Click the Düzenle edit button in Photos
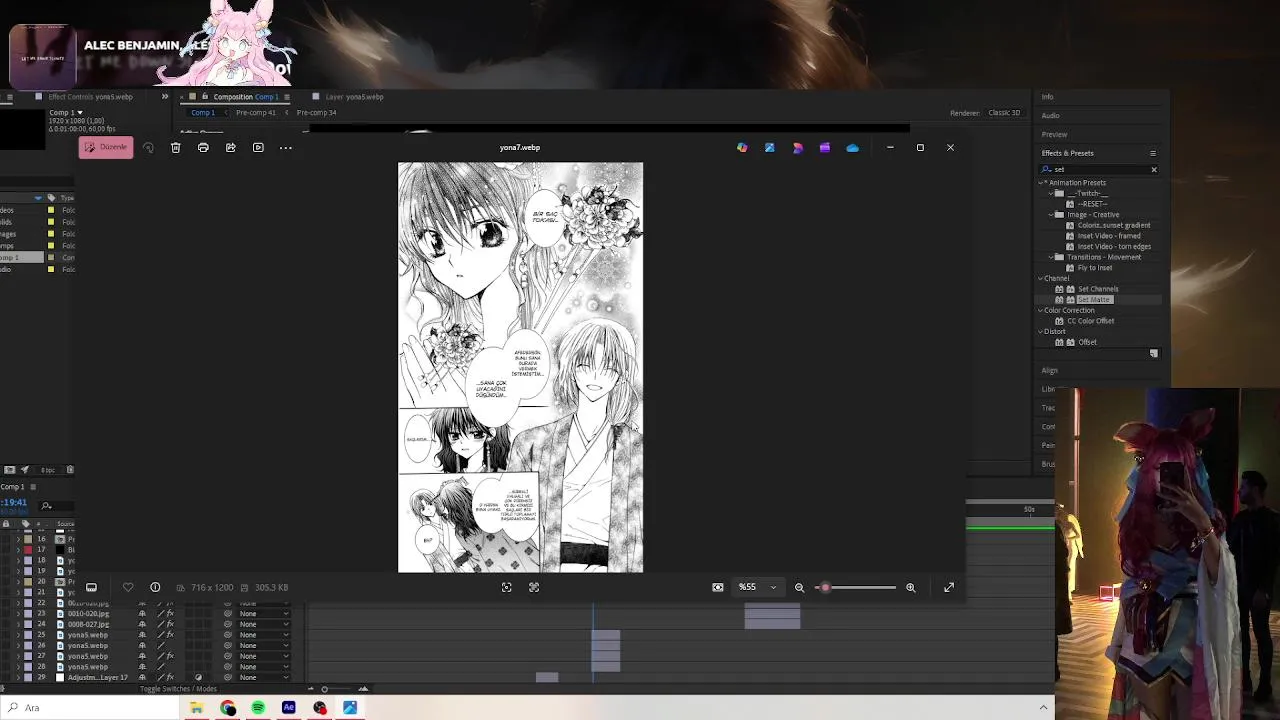This screenshot has width=1280, height=720. click(106, 147)
